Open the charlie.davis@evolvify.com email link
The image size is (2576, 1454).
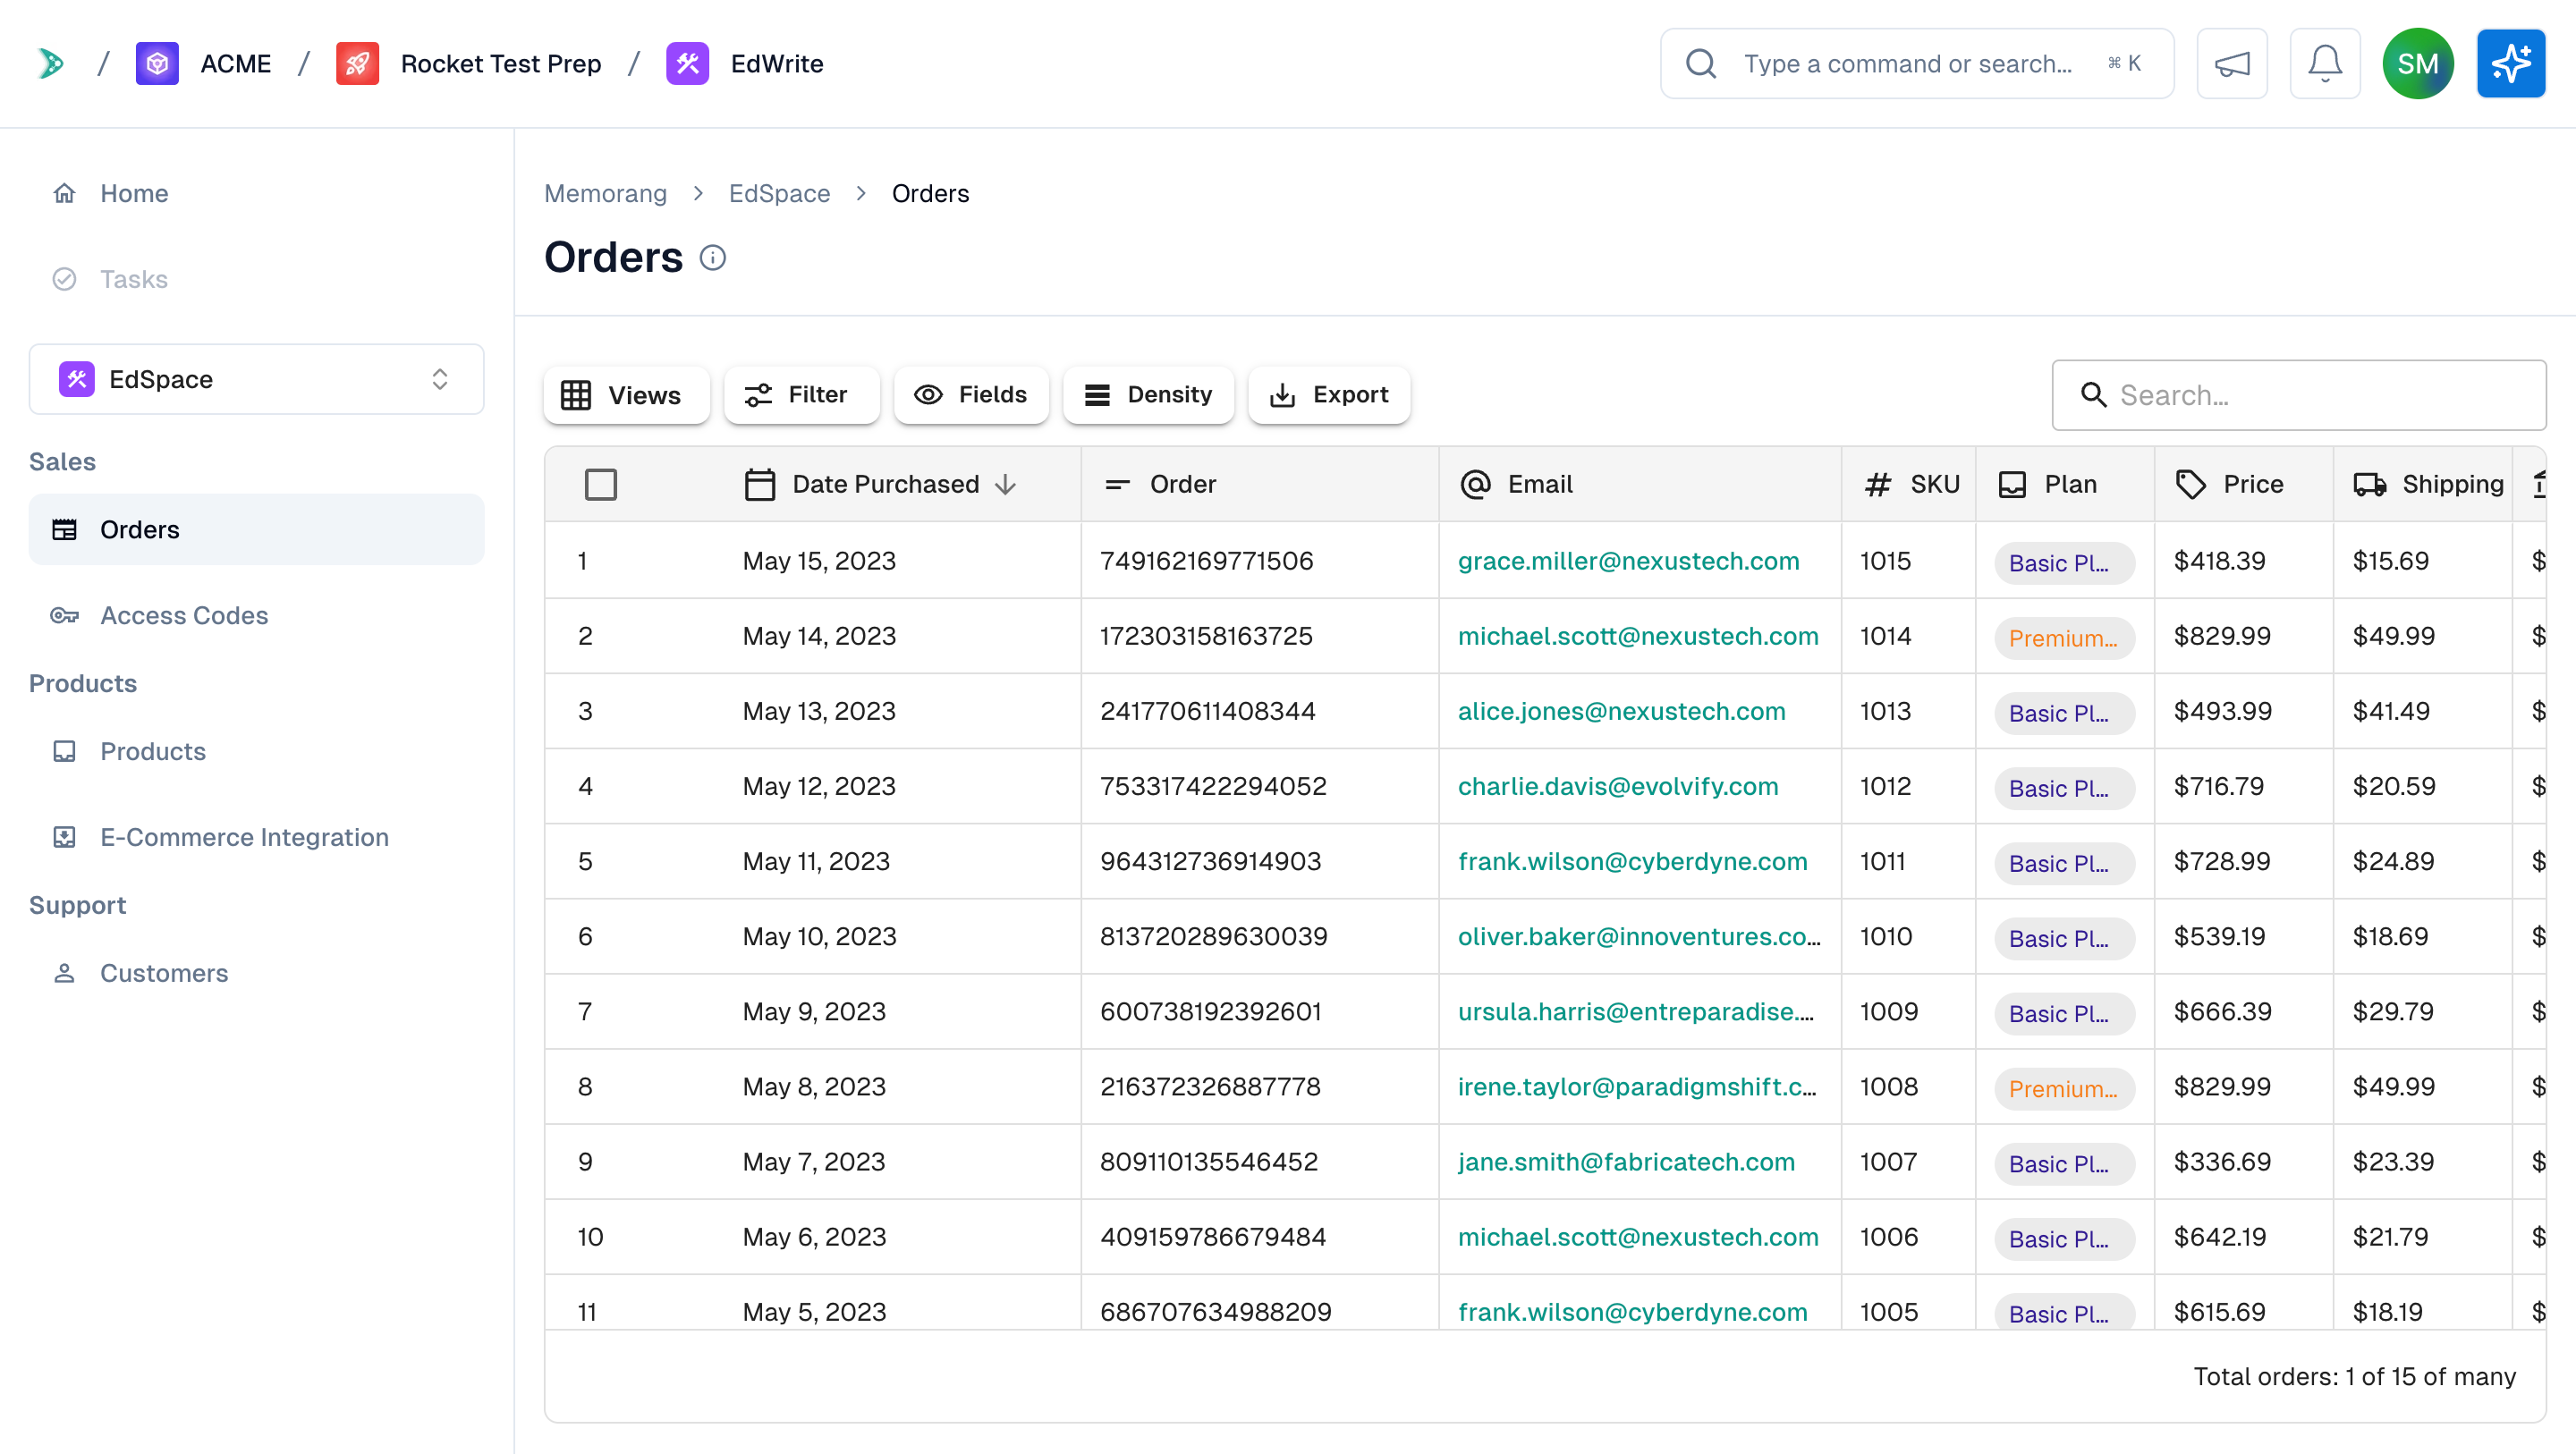[x=1618, y=786]
